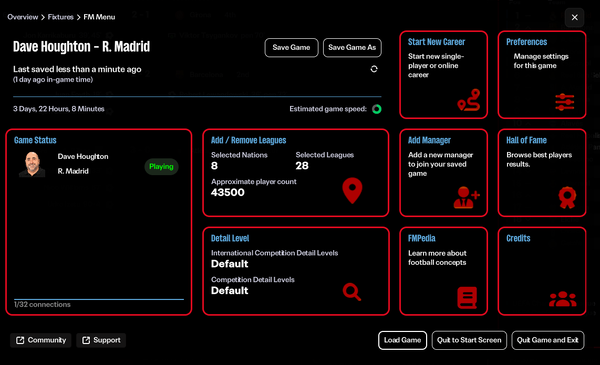Click Browse best players results text
This screenshot has height=365, width=600.
coord(539,160)
